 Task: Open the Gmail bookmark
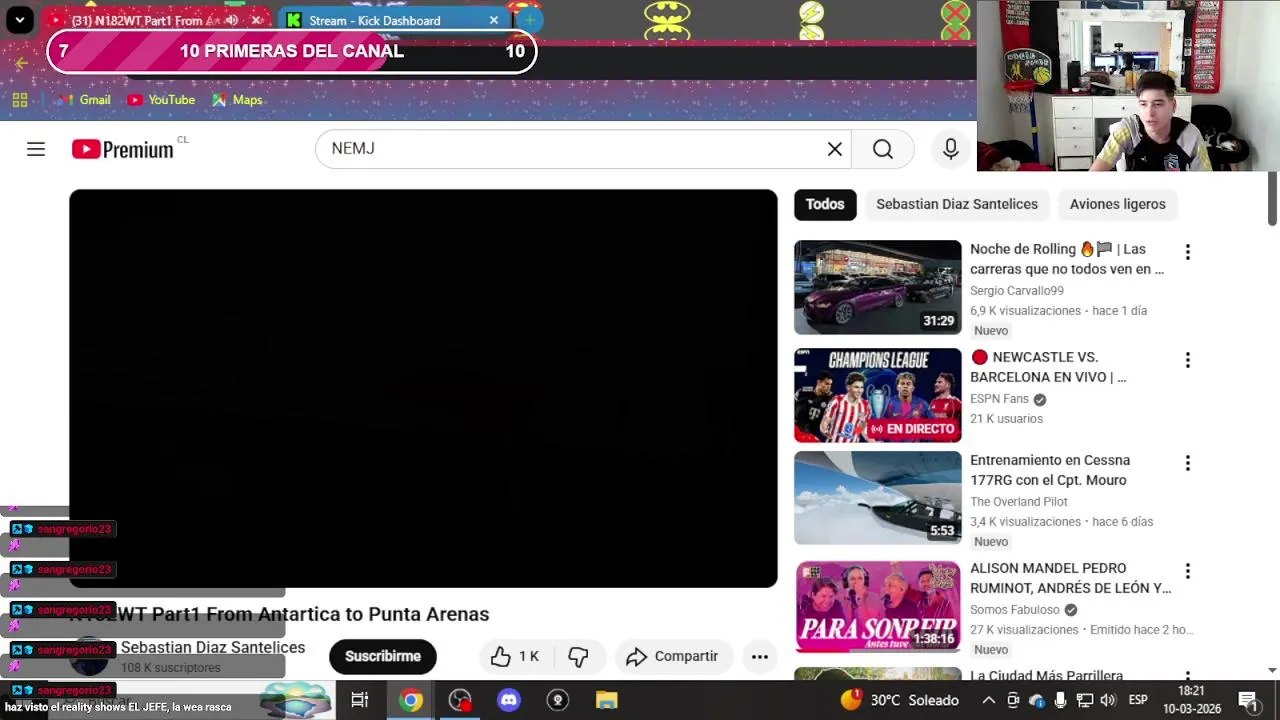[84, 100]
